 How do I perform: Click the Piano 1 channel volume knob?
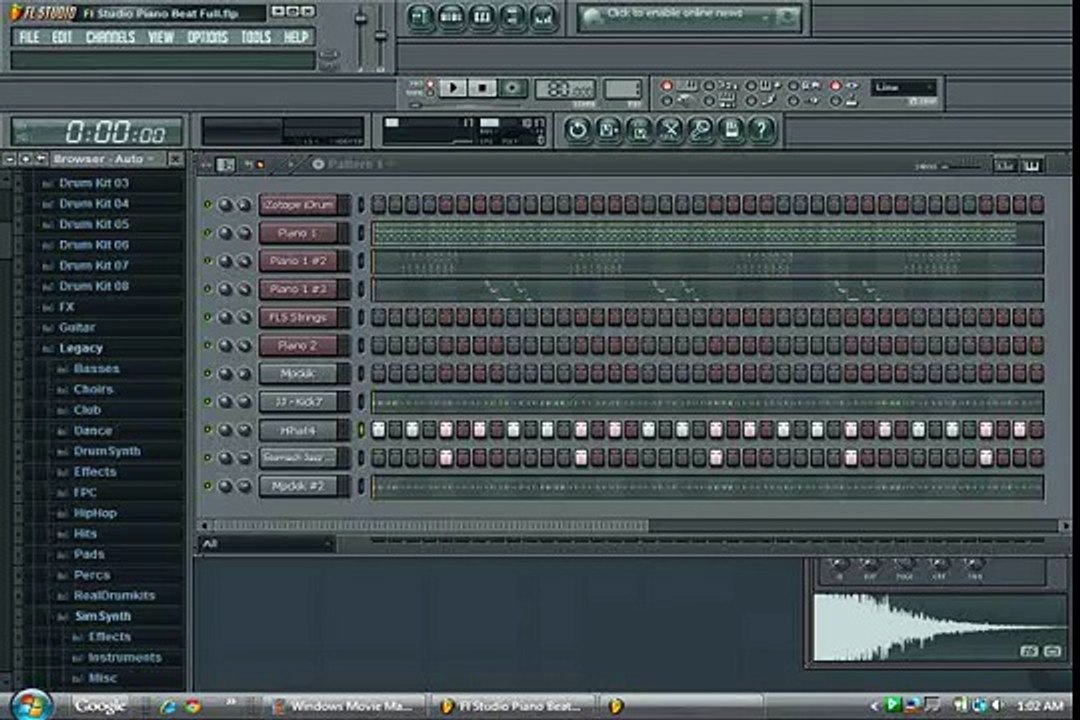(x=243, y=234)
